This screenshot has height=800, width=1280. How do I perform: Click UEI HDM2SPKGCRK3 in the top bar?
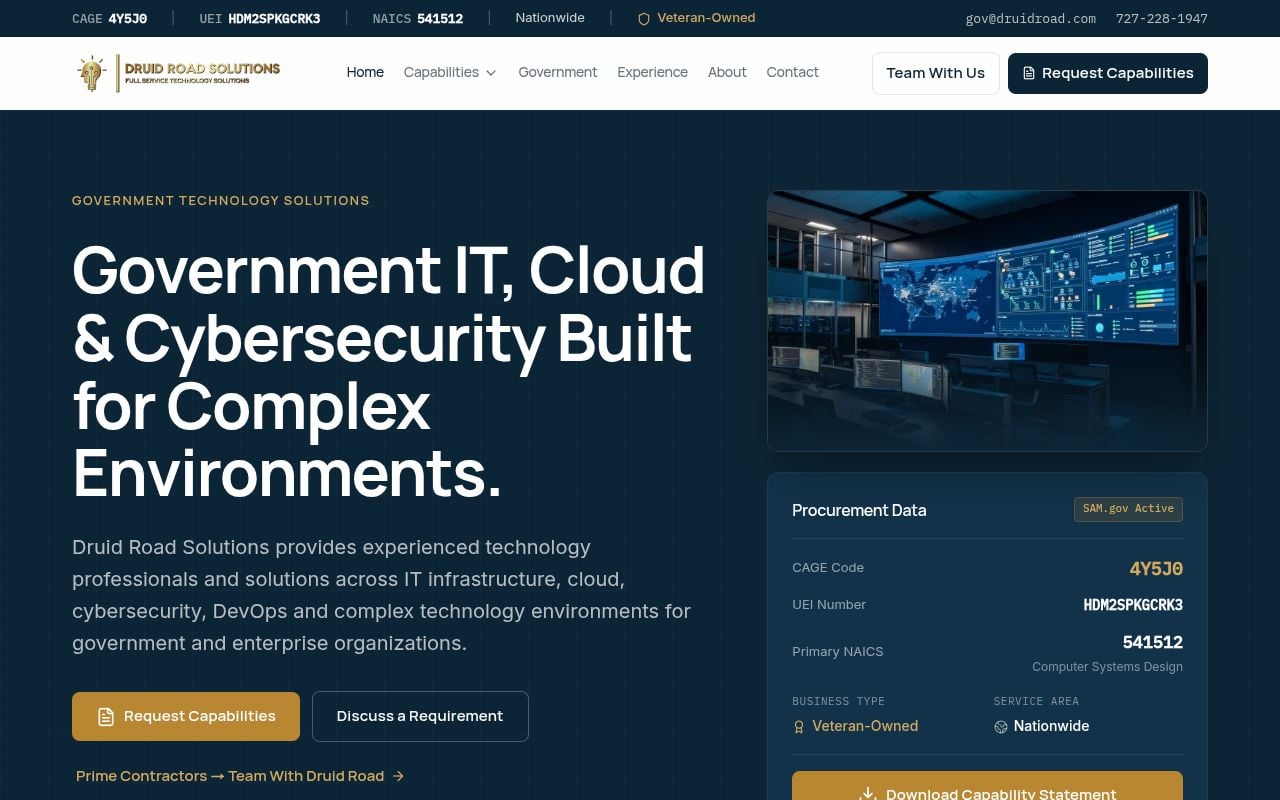click(x=259, y=18)
